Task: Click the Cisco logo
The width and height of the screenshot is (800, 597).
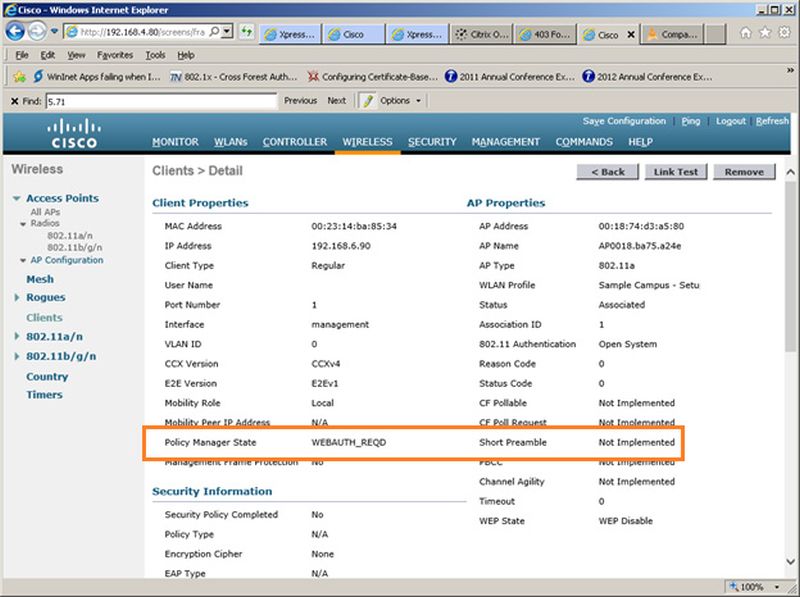Action: click(x=74, y=134)
